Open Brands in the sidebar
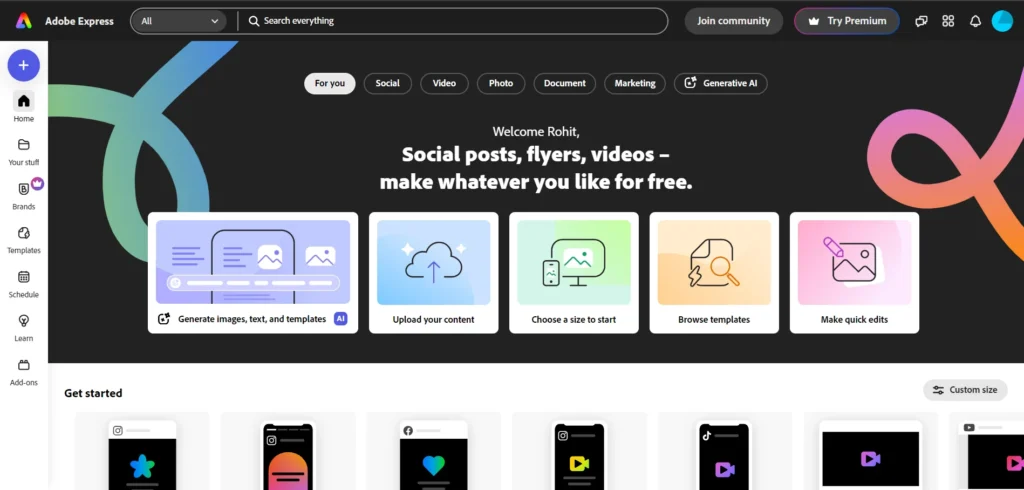 tap(24, 195)
